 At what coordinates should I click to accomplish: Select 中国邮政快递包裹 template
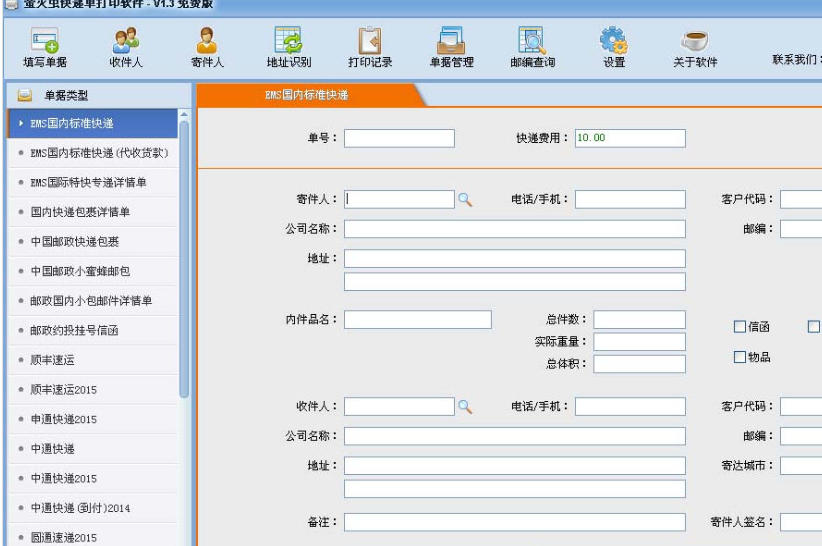(93, 242)
